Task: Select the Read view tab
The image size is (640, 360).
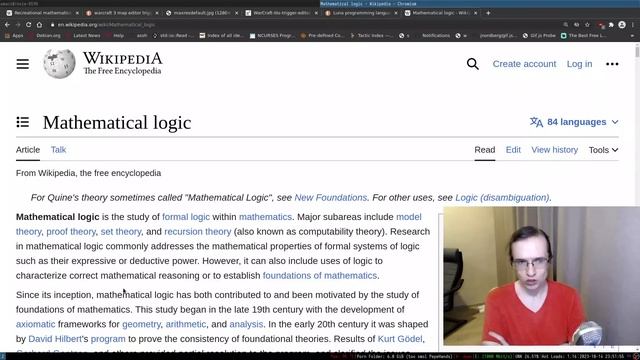Action: 484,150
